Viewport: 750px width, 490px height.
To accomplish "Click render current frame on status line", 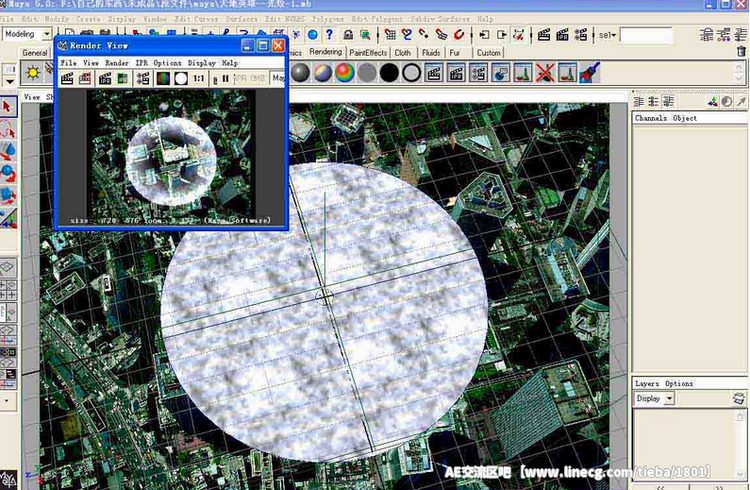I will 544,34.
